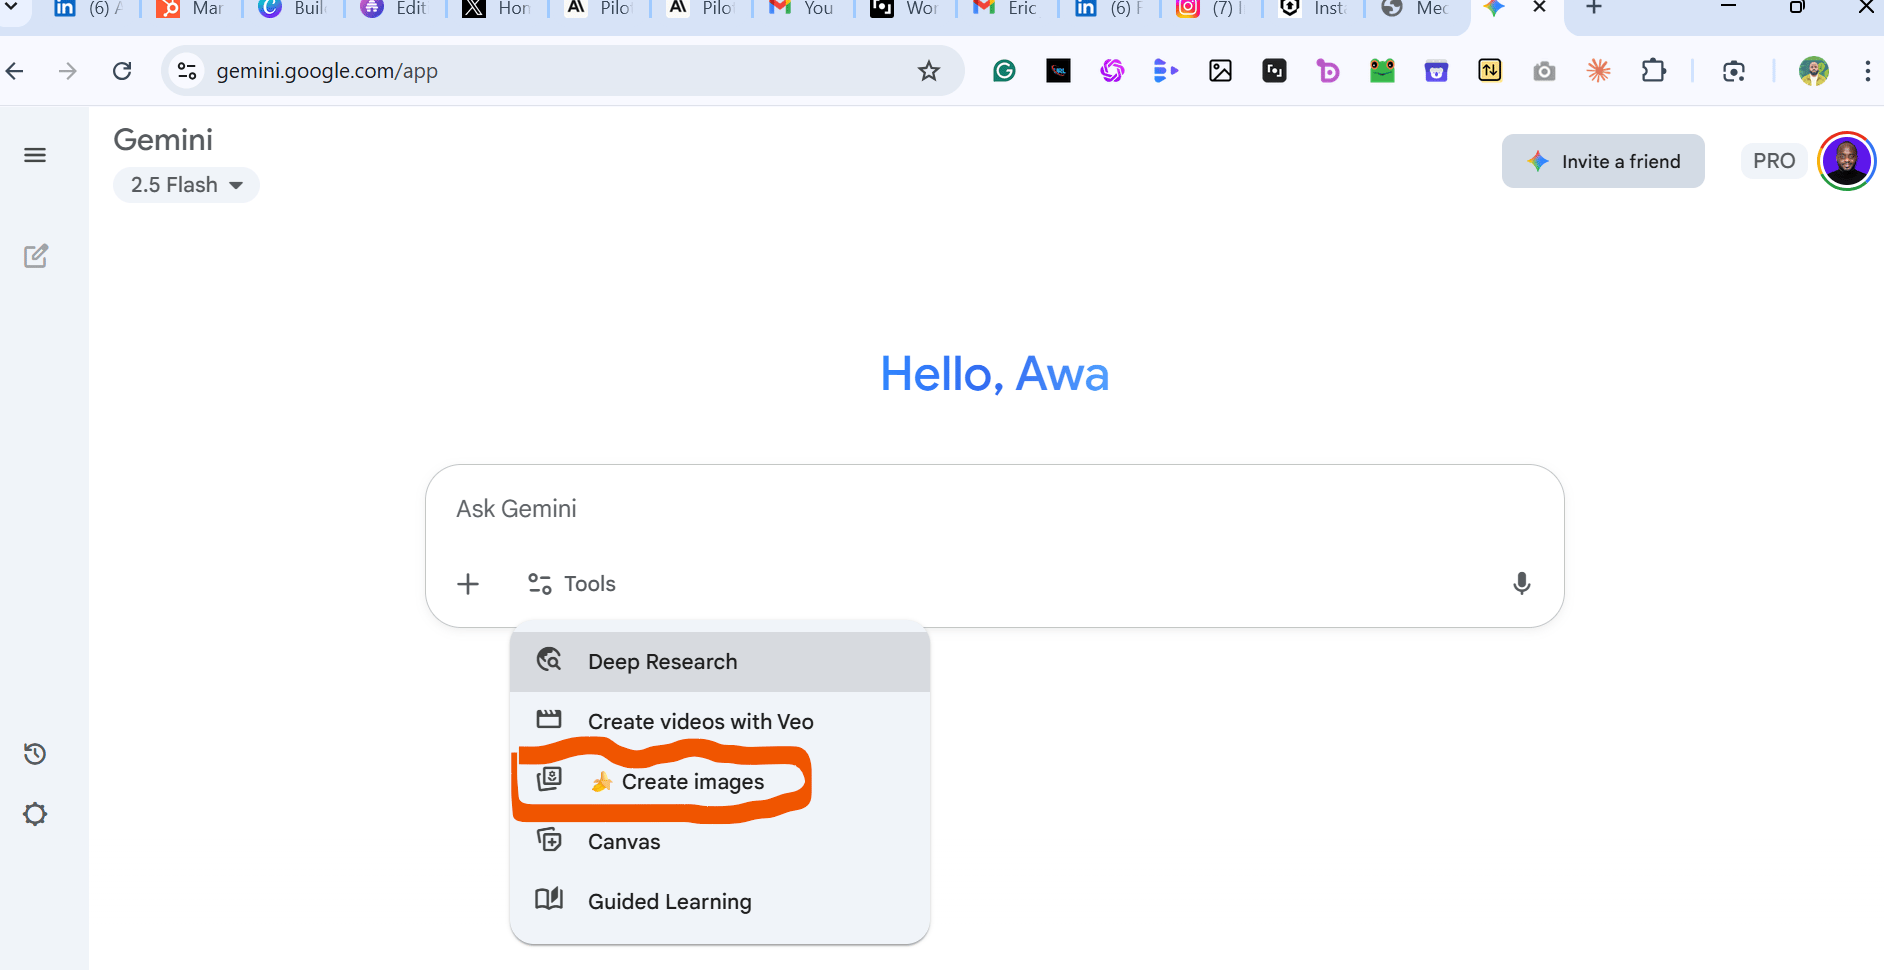Click the Guided Learning book icon
The image size is (1884, 970).
tap(549, 899)
